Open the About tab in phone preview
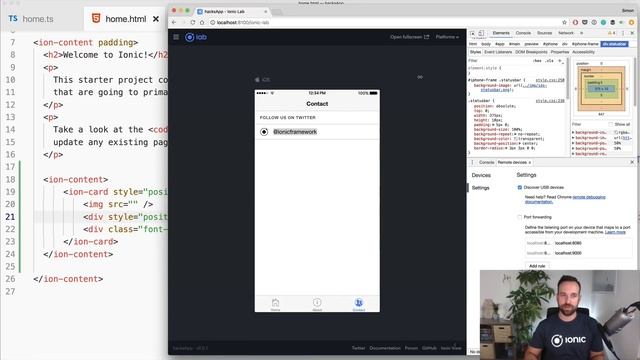640x360 pixels. [317, 304]
